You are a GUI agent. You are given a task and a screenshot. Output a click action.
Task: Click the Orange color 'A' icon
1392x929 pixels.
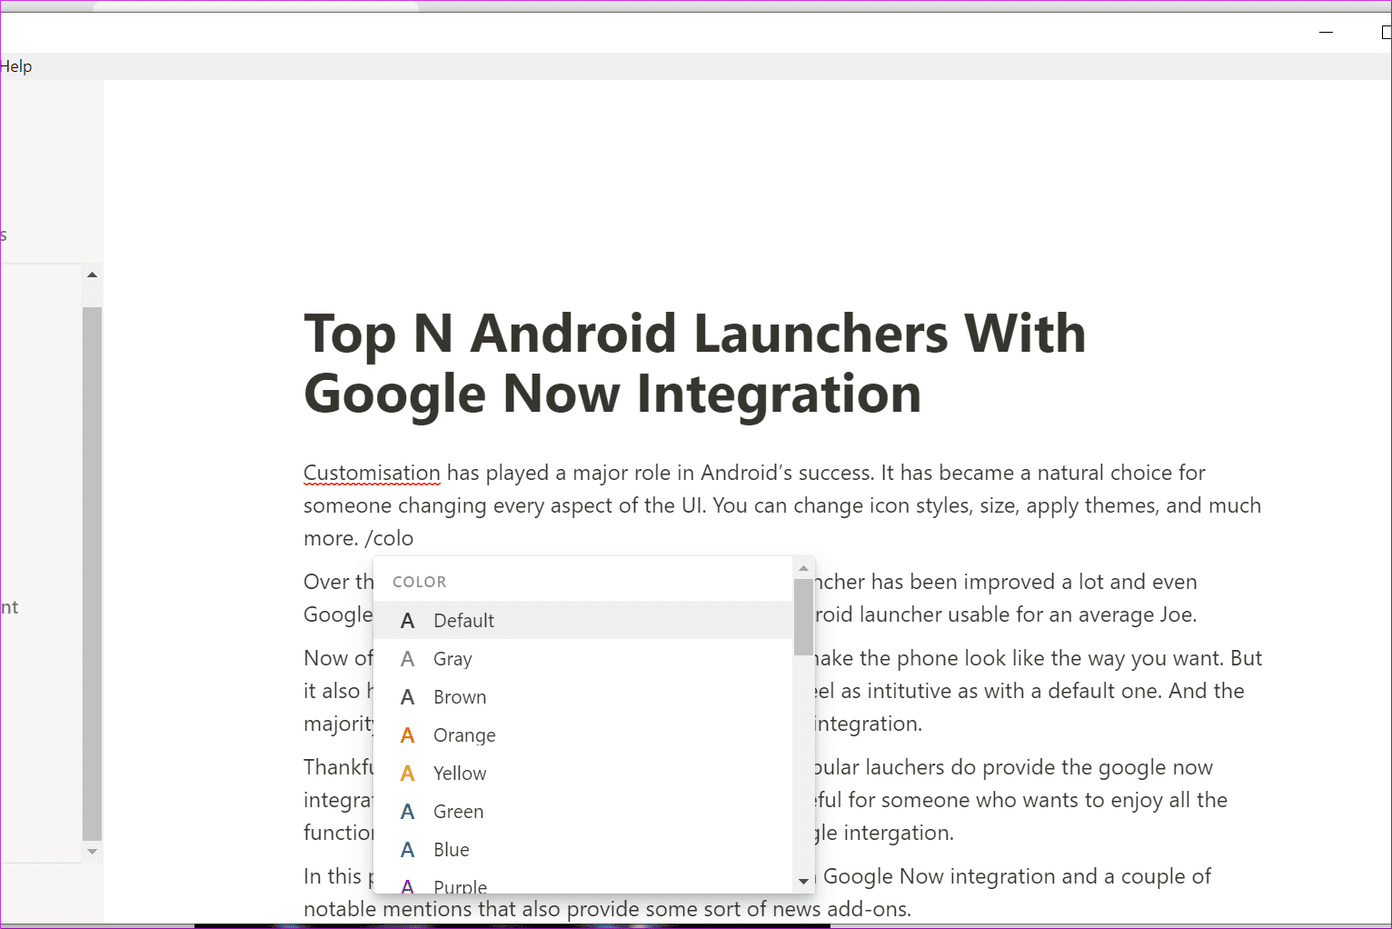click(x=407, y=735)
